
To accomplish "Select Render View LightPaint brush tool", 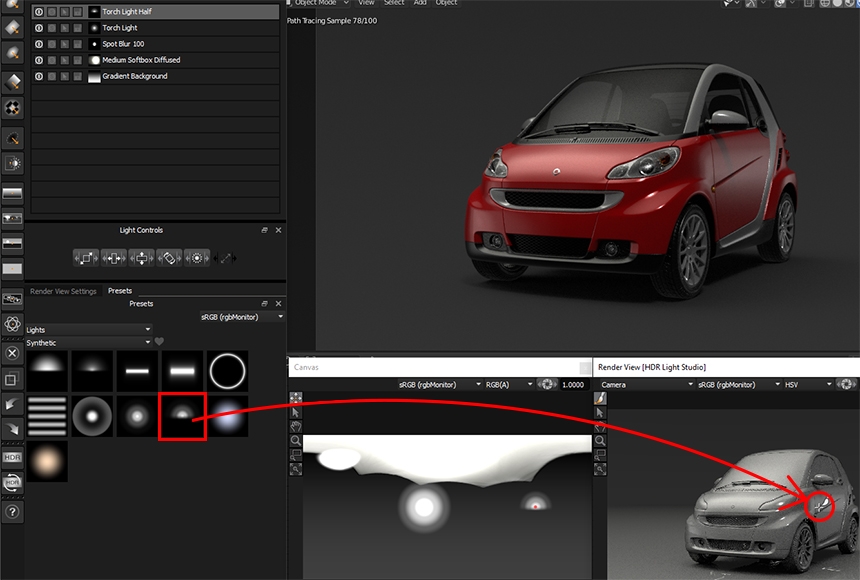I will [600, 398].
